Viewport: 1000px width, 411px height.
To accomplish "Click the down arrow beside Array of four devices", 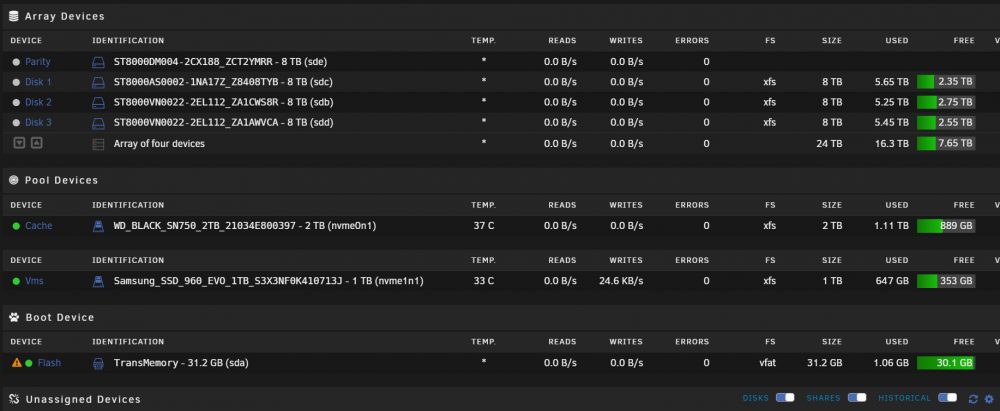I will coord(19,144).
